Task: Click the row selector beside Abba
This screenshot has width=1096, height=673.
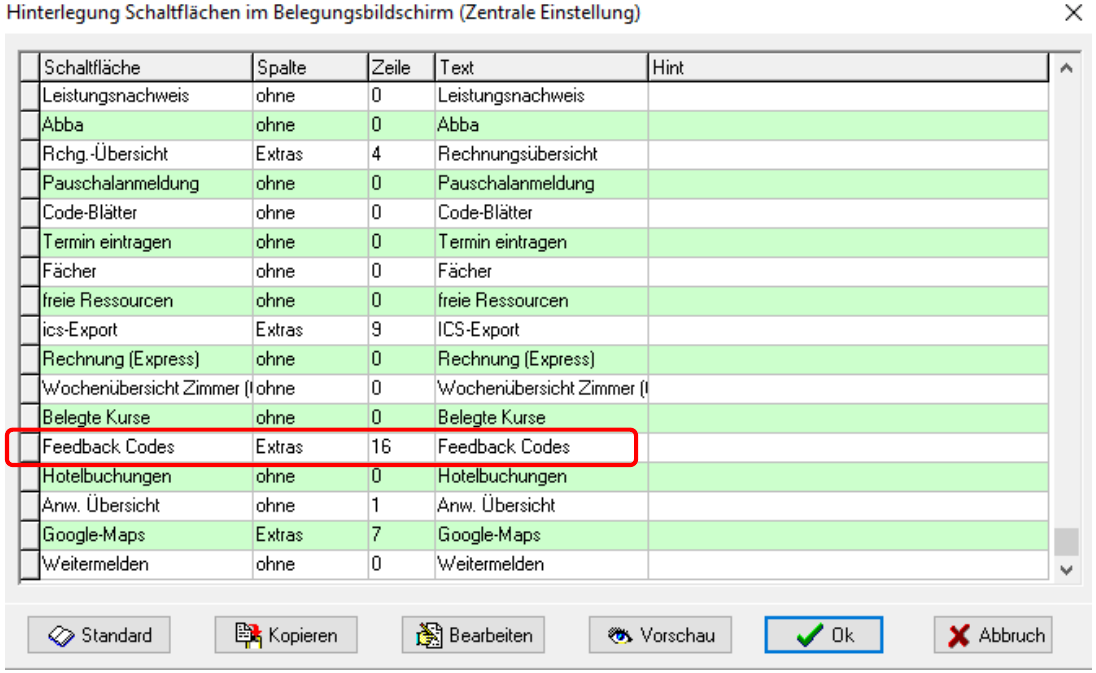Action: tap(29, 125)
